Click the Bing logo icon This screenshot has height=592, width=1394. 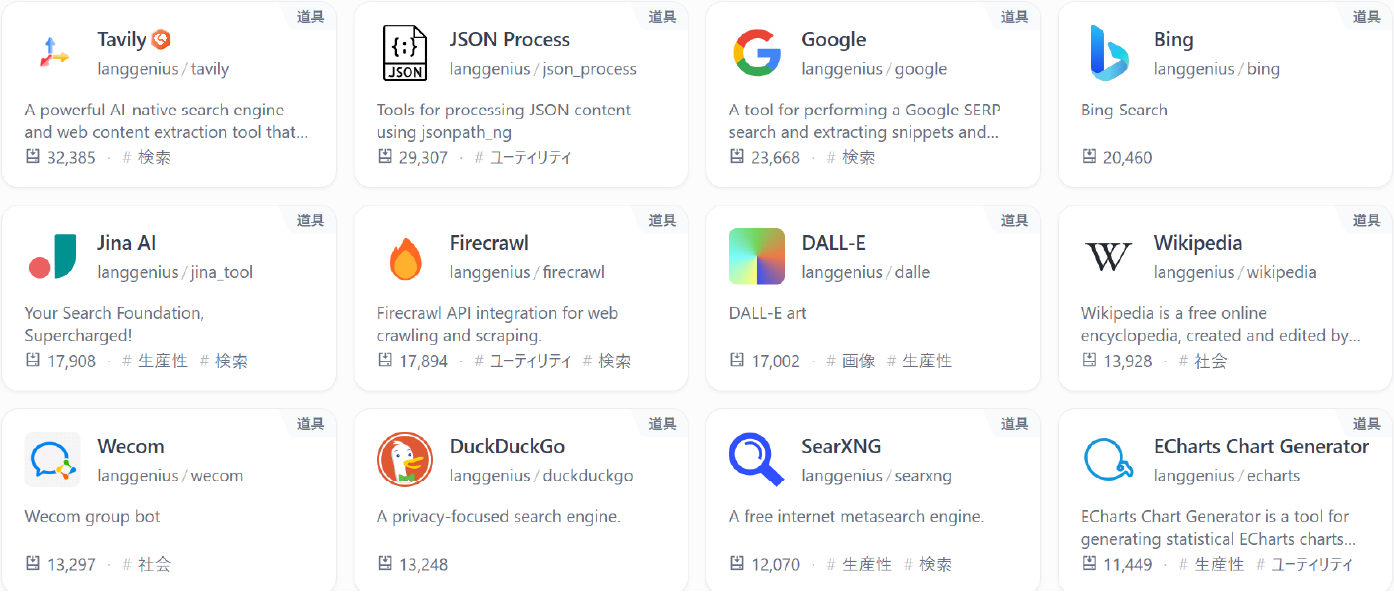[x=1109, y=53]
